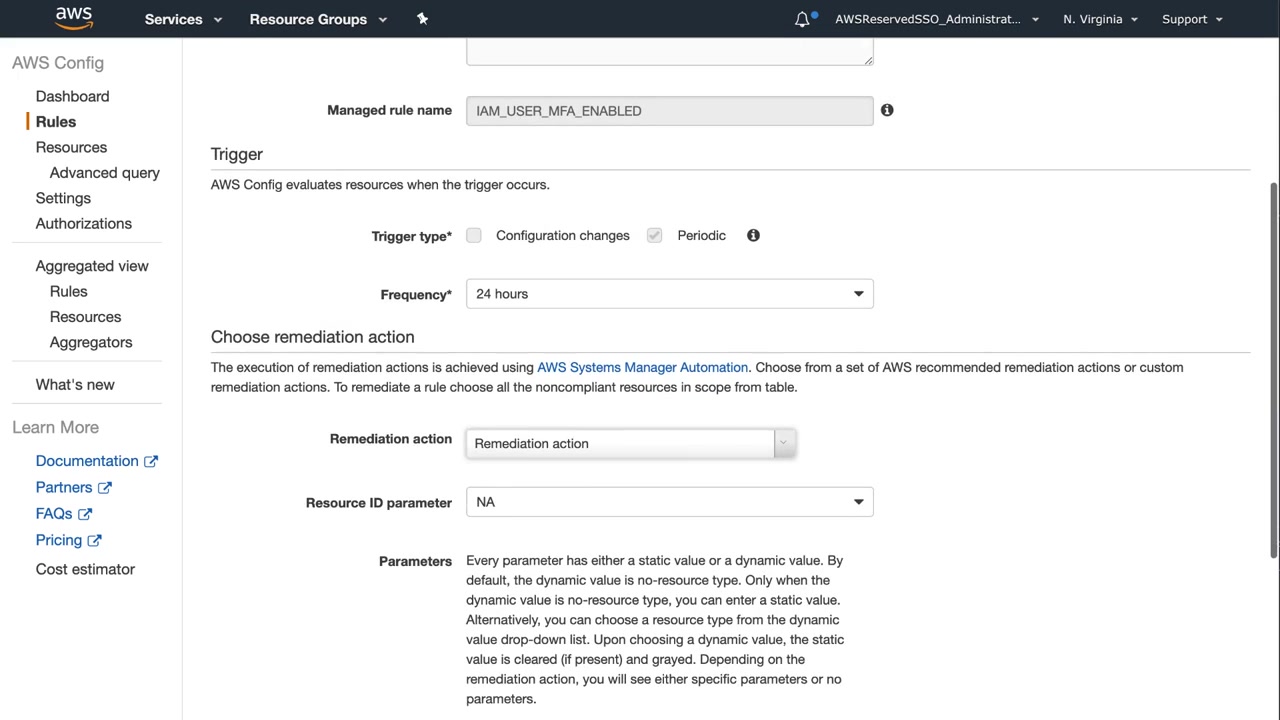Click the AWS logo home icon
The image size is (1280, 720).
point(74,18)
